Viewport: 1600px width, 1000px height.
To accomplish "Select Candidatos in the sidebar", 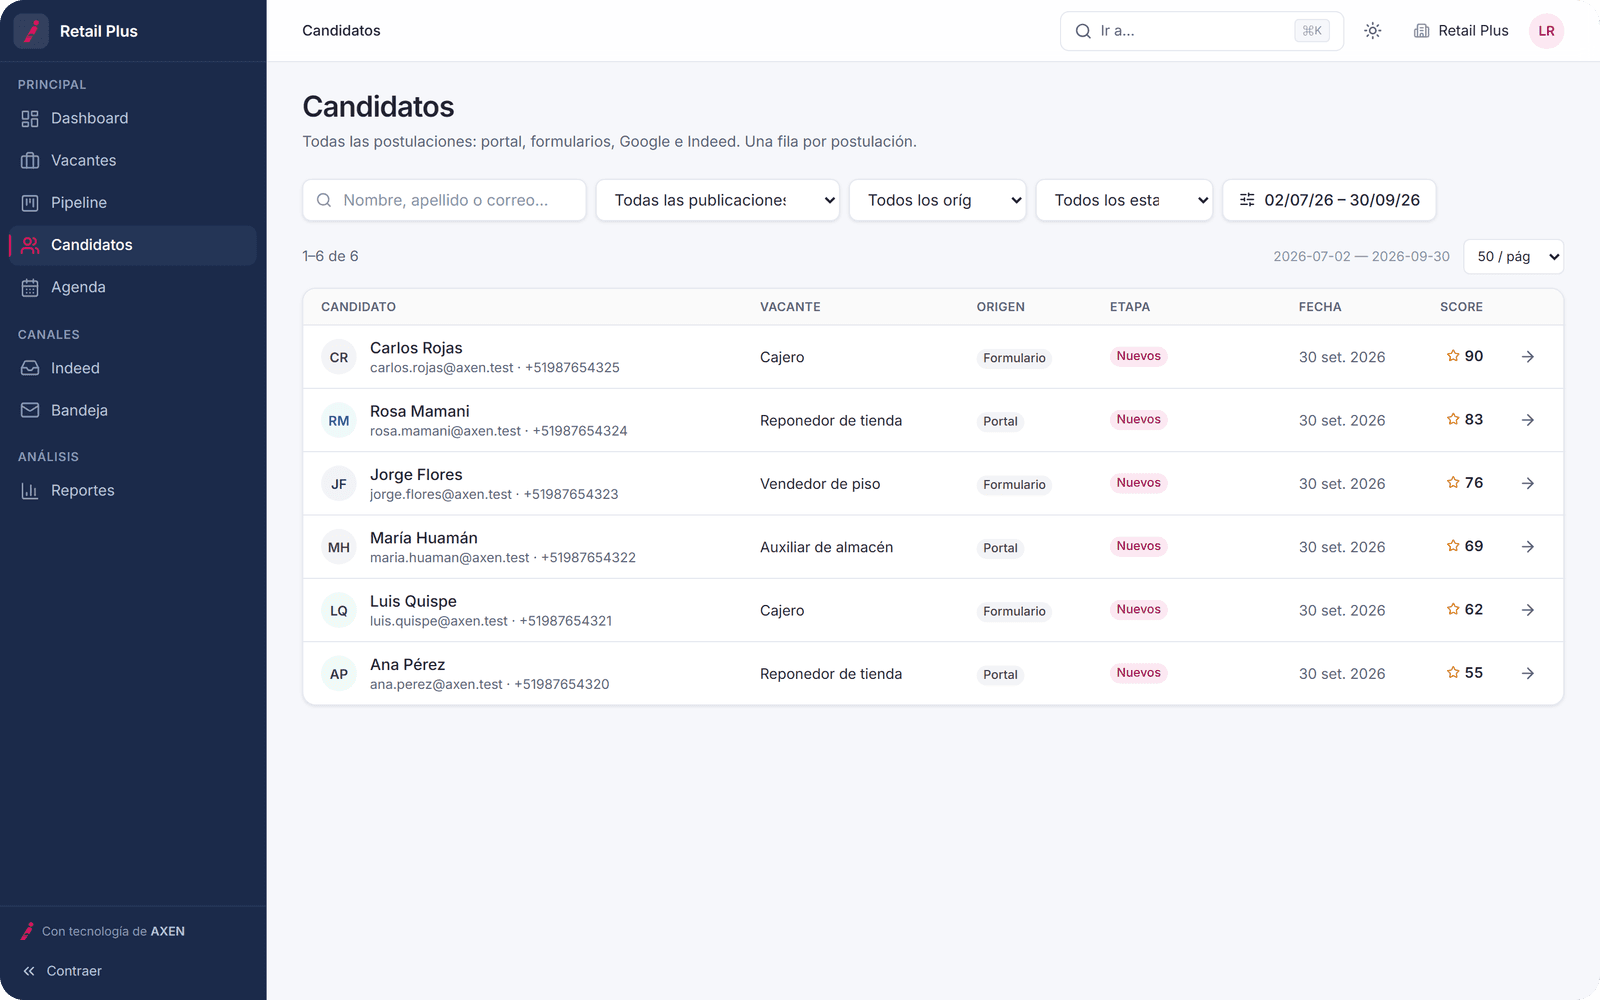I will [132, 245].
